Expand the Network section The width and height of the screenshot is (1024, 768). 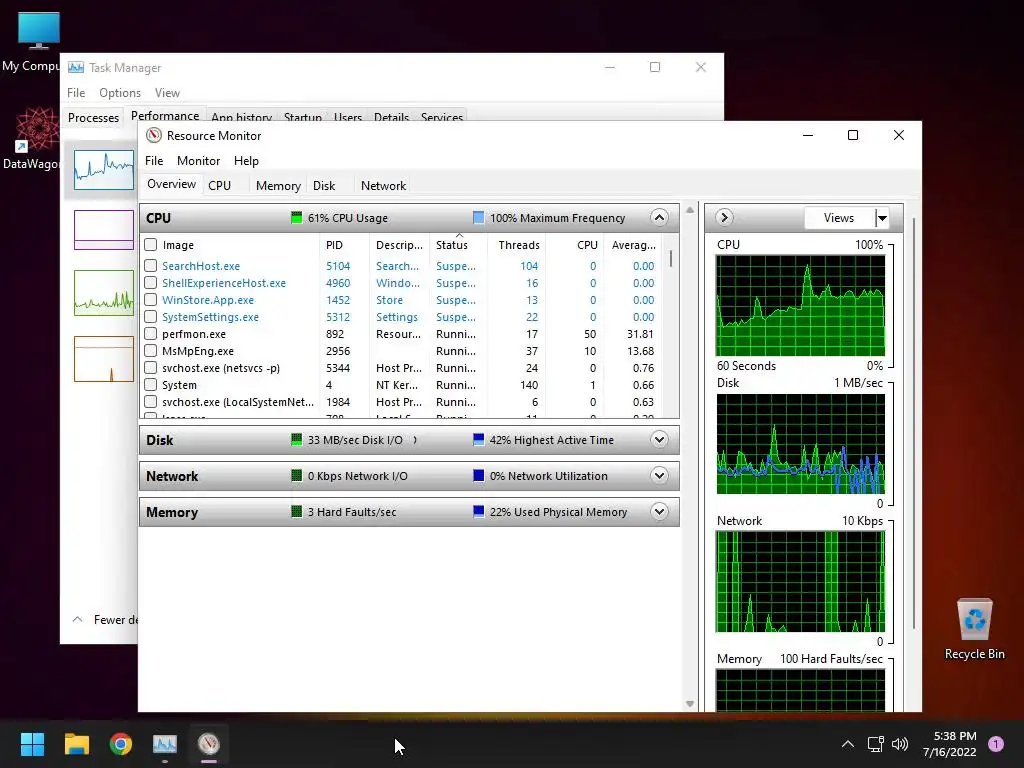click(660, 475)
